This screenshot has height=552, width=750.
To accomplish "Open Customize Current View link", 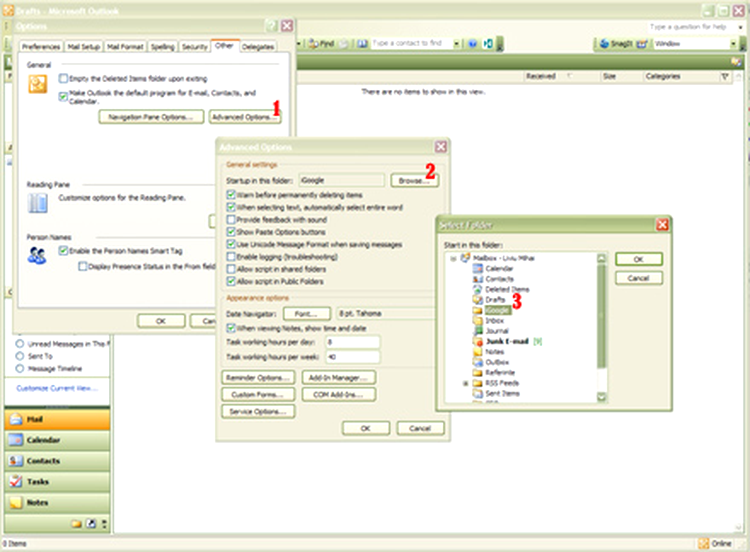I will pyautogui.click(x=57, y=388).
